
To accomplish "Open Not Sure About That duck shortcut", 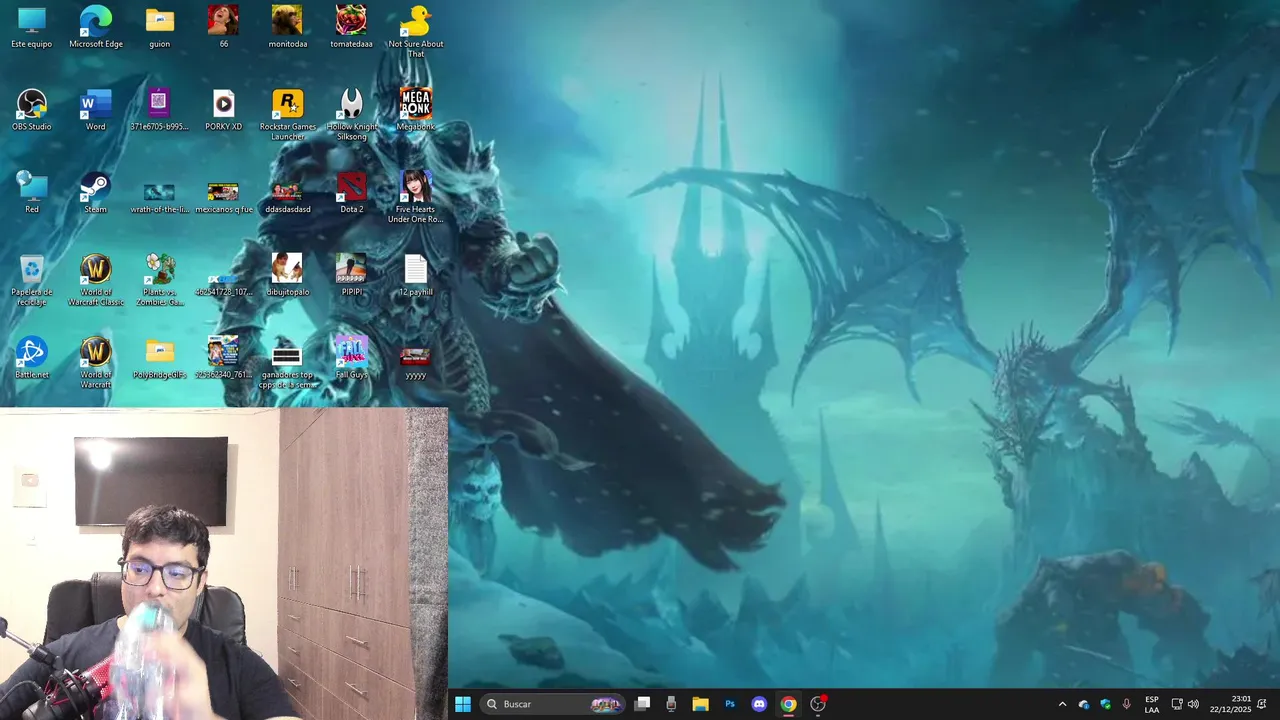I will 416,31.
